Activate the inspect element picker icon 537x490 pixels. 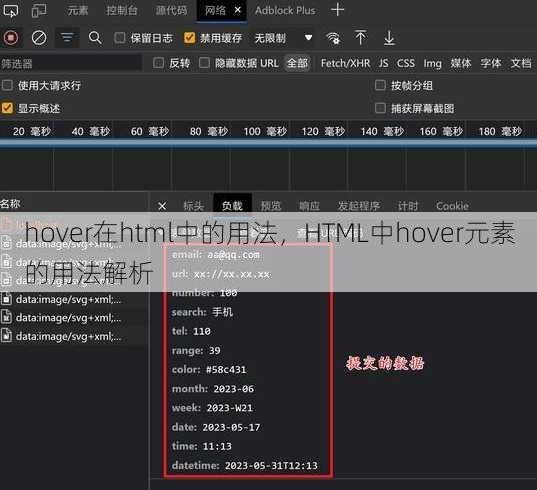click(10, 10)
